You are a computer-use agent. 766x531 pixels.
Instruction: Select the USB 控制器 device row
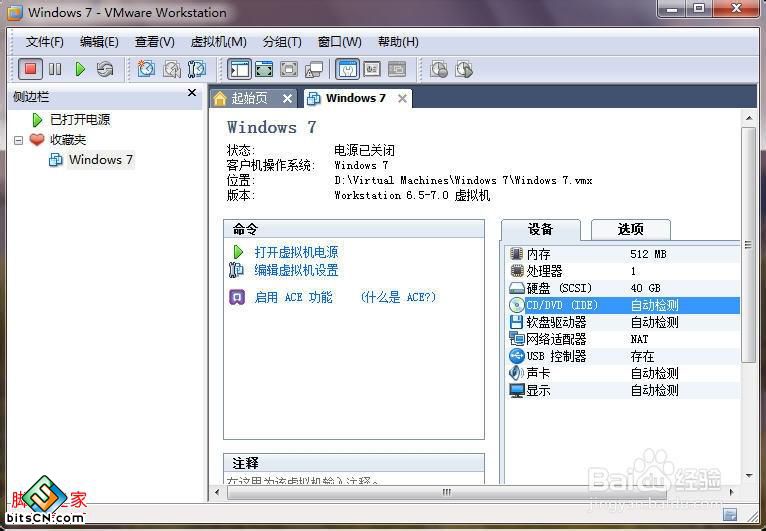click(623, 356)
